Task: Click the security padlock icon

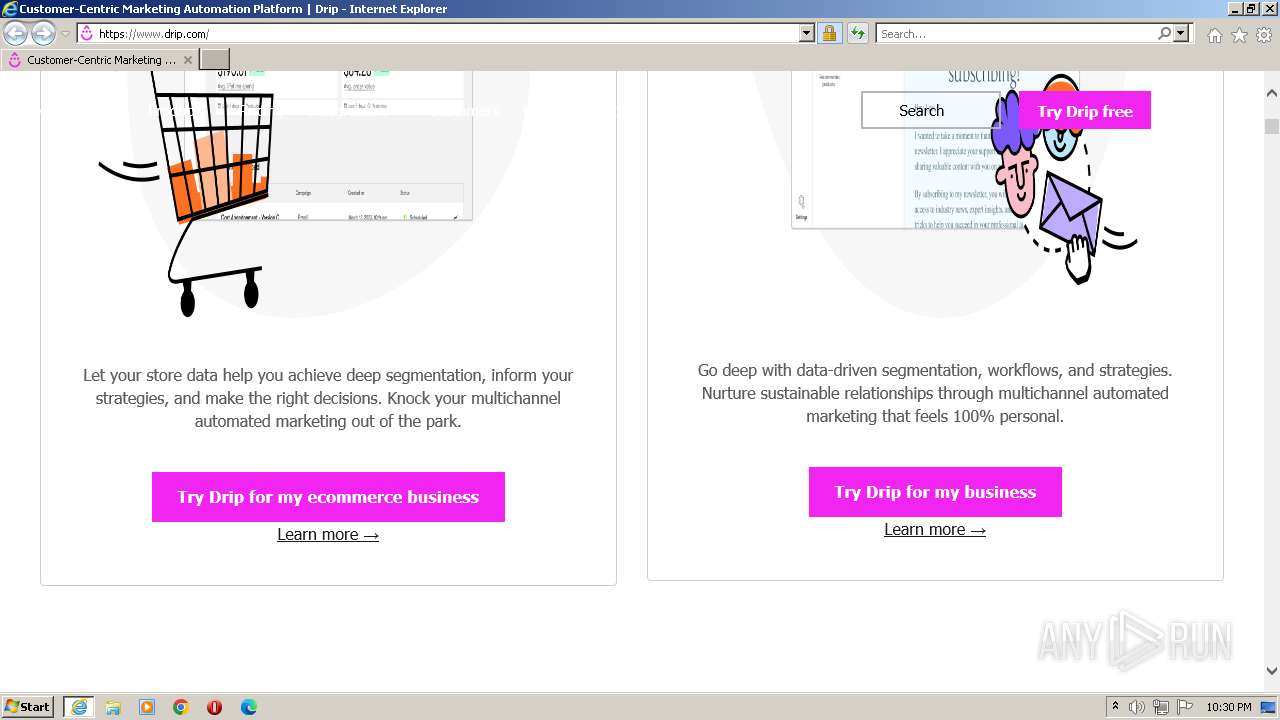Action: 829,34
